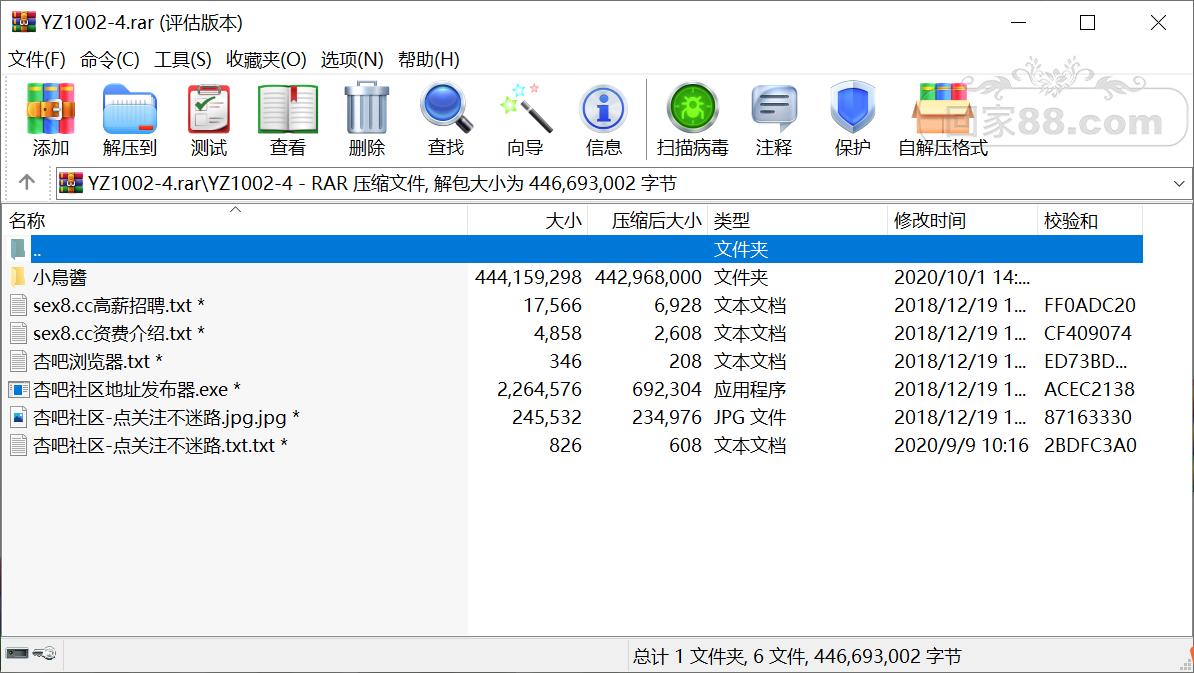Image resolution: width=1194 pixels, height=673 pixels.
Task: Click the WinRAR title bar app icon
Action: 24,22
